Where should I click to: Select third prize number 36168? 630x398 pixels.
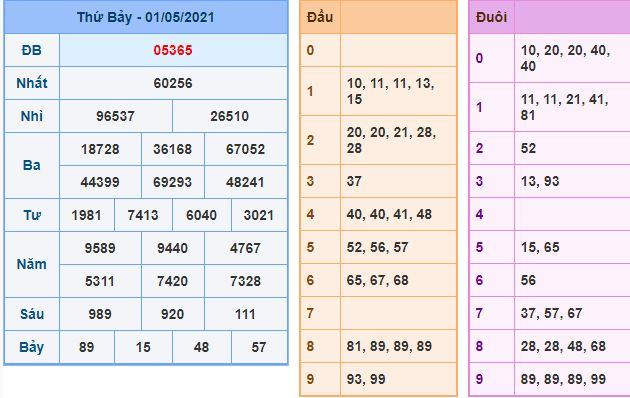tap(172, 149)
